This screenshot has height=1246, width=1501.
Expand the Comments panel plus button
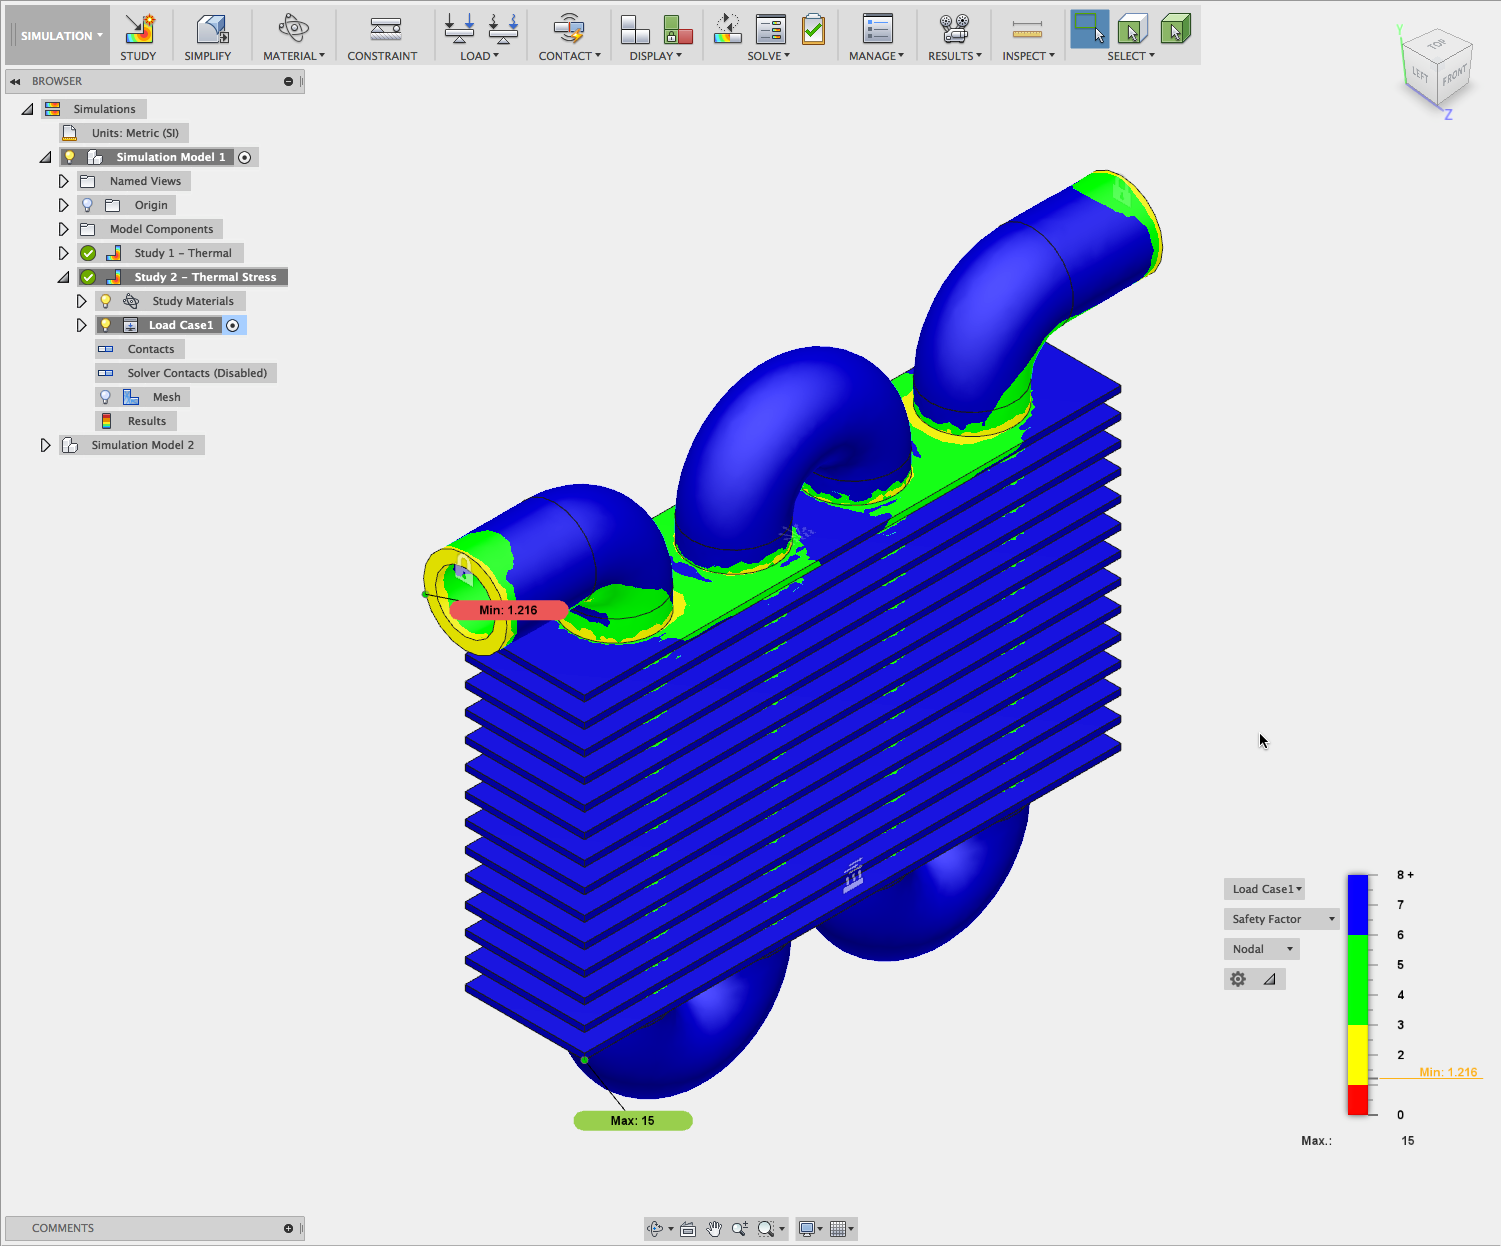pos(288,1228)
